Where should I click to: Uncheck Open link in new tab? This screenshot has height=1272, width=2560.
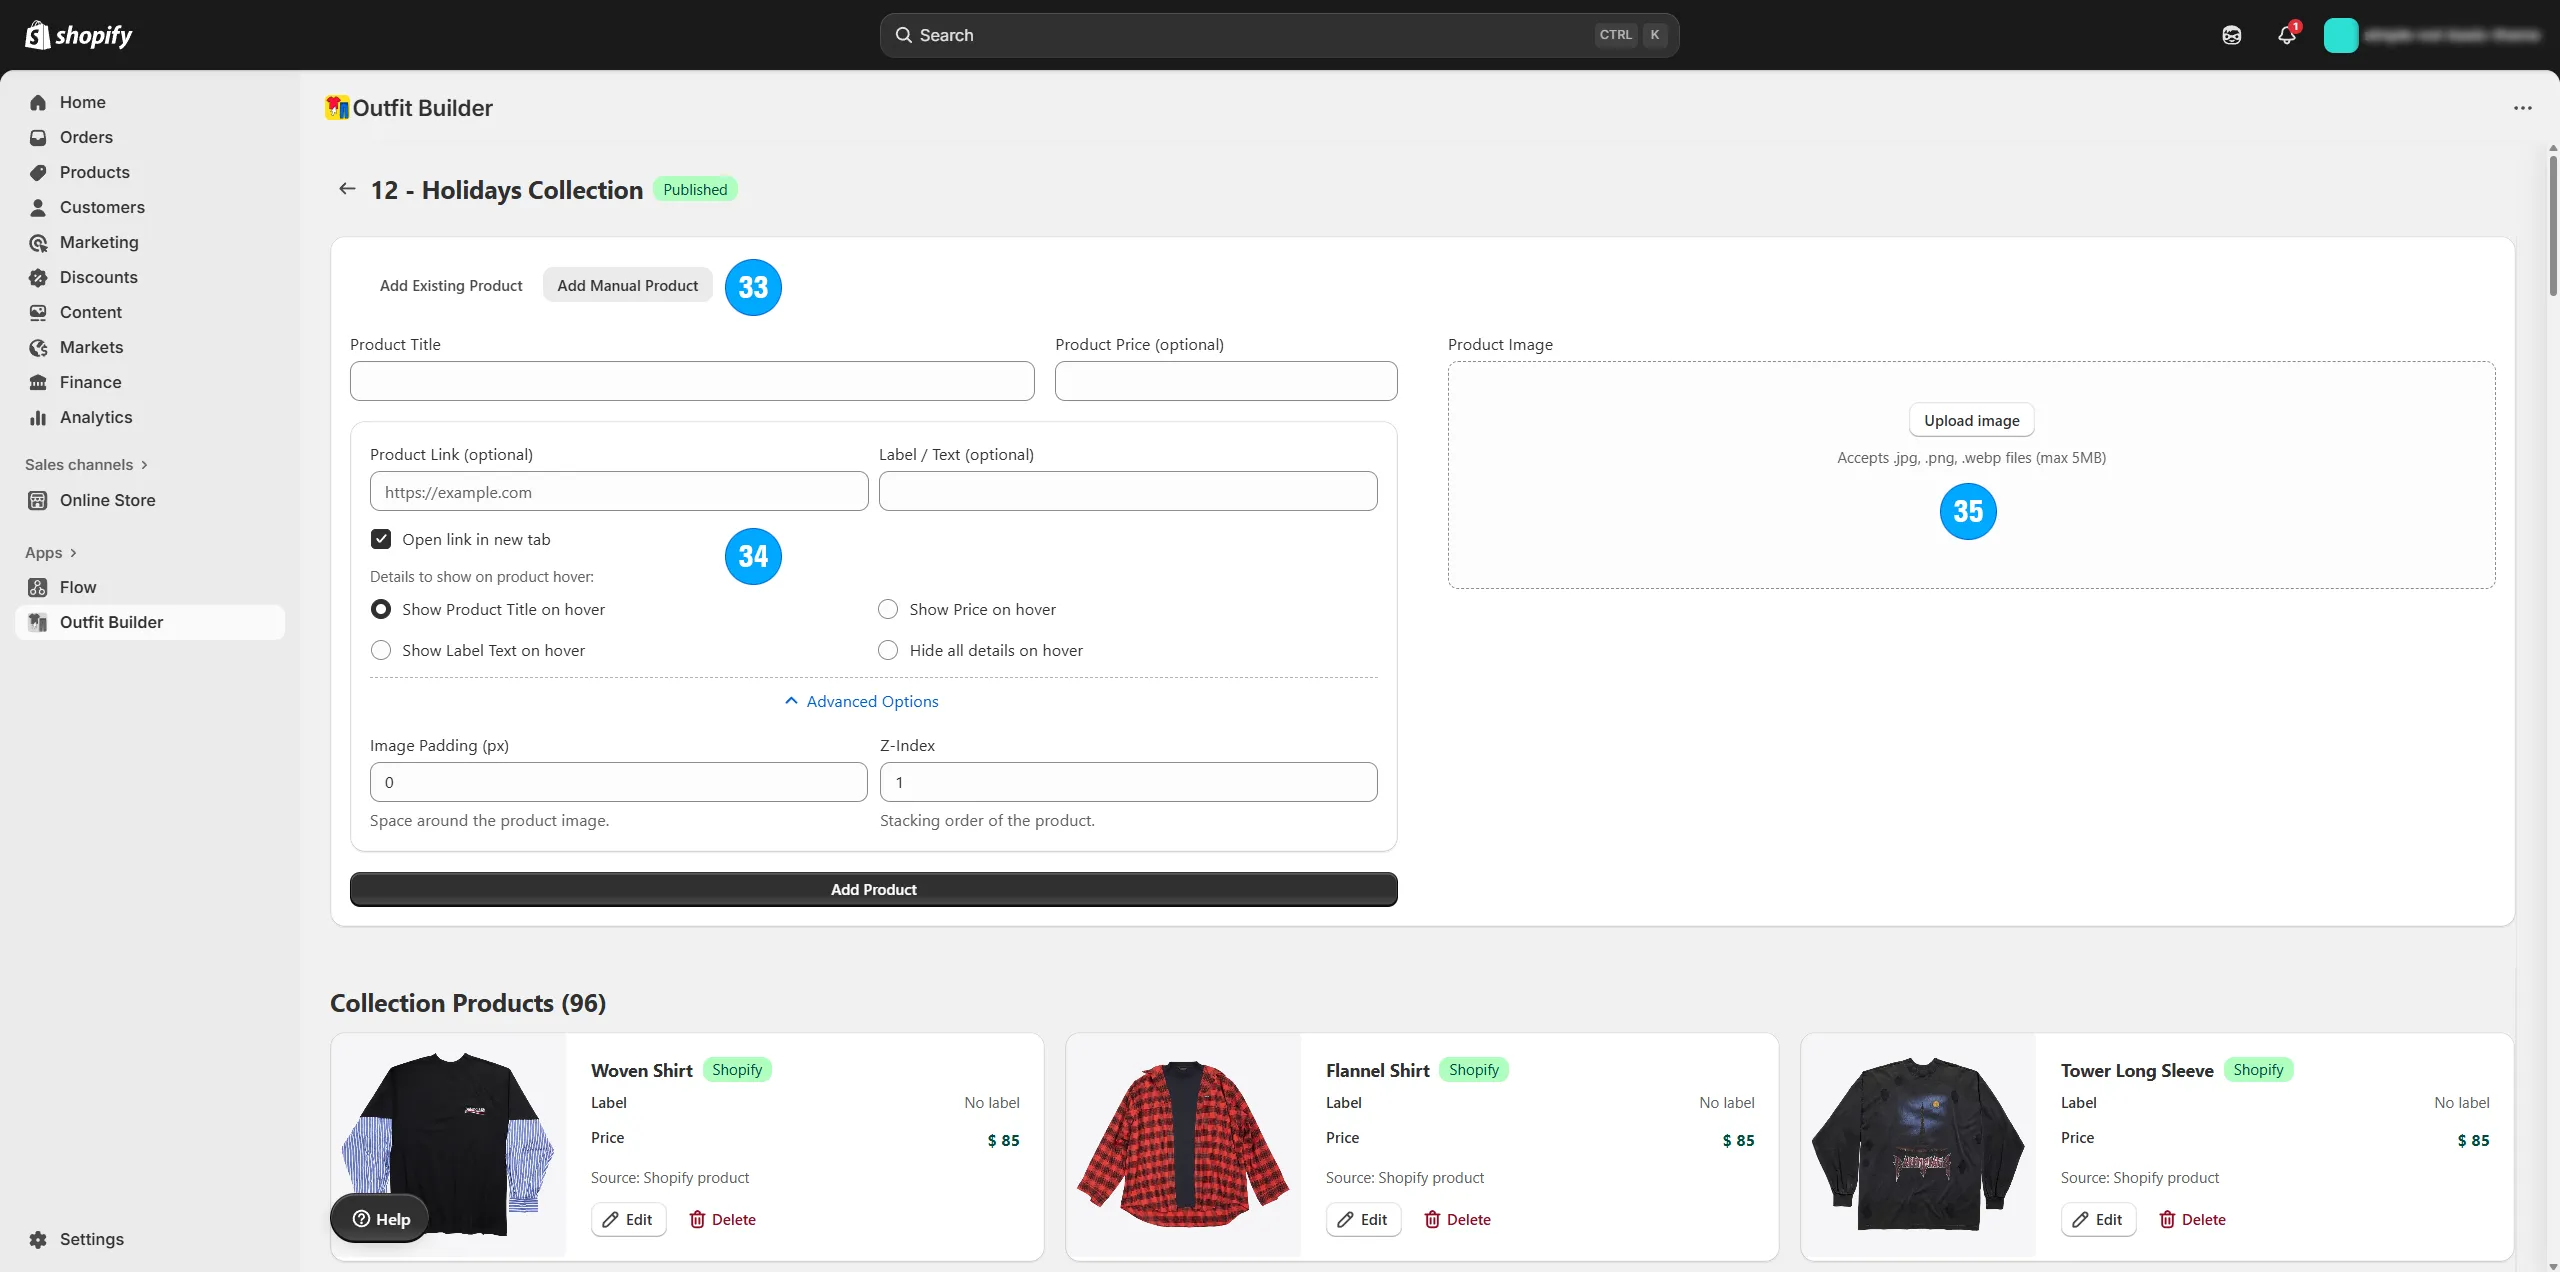click(381, 539)
